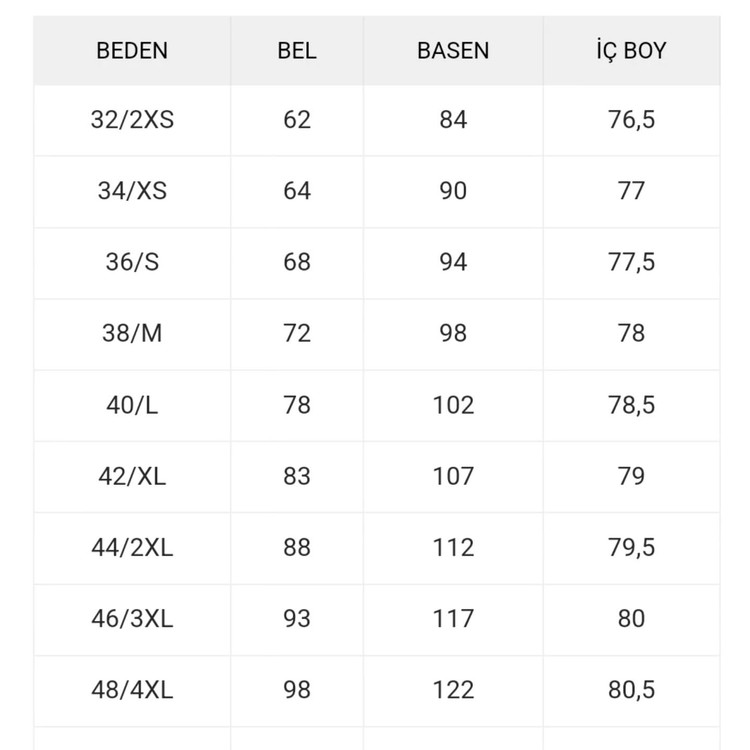Image resolution: width=750 pixels, height=750 pixels.
Task: Click waist value 78 in 40/L row
Action: point(297,405)
